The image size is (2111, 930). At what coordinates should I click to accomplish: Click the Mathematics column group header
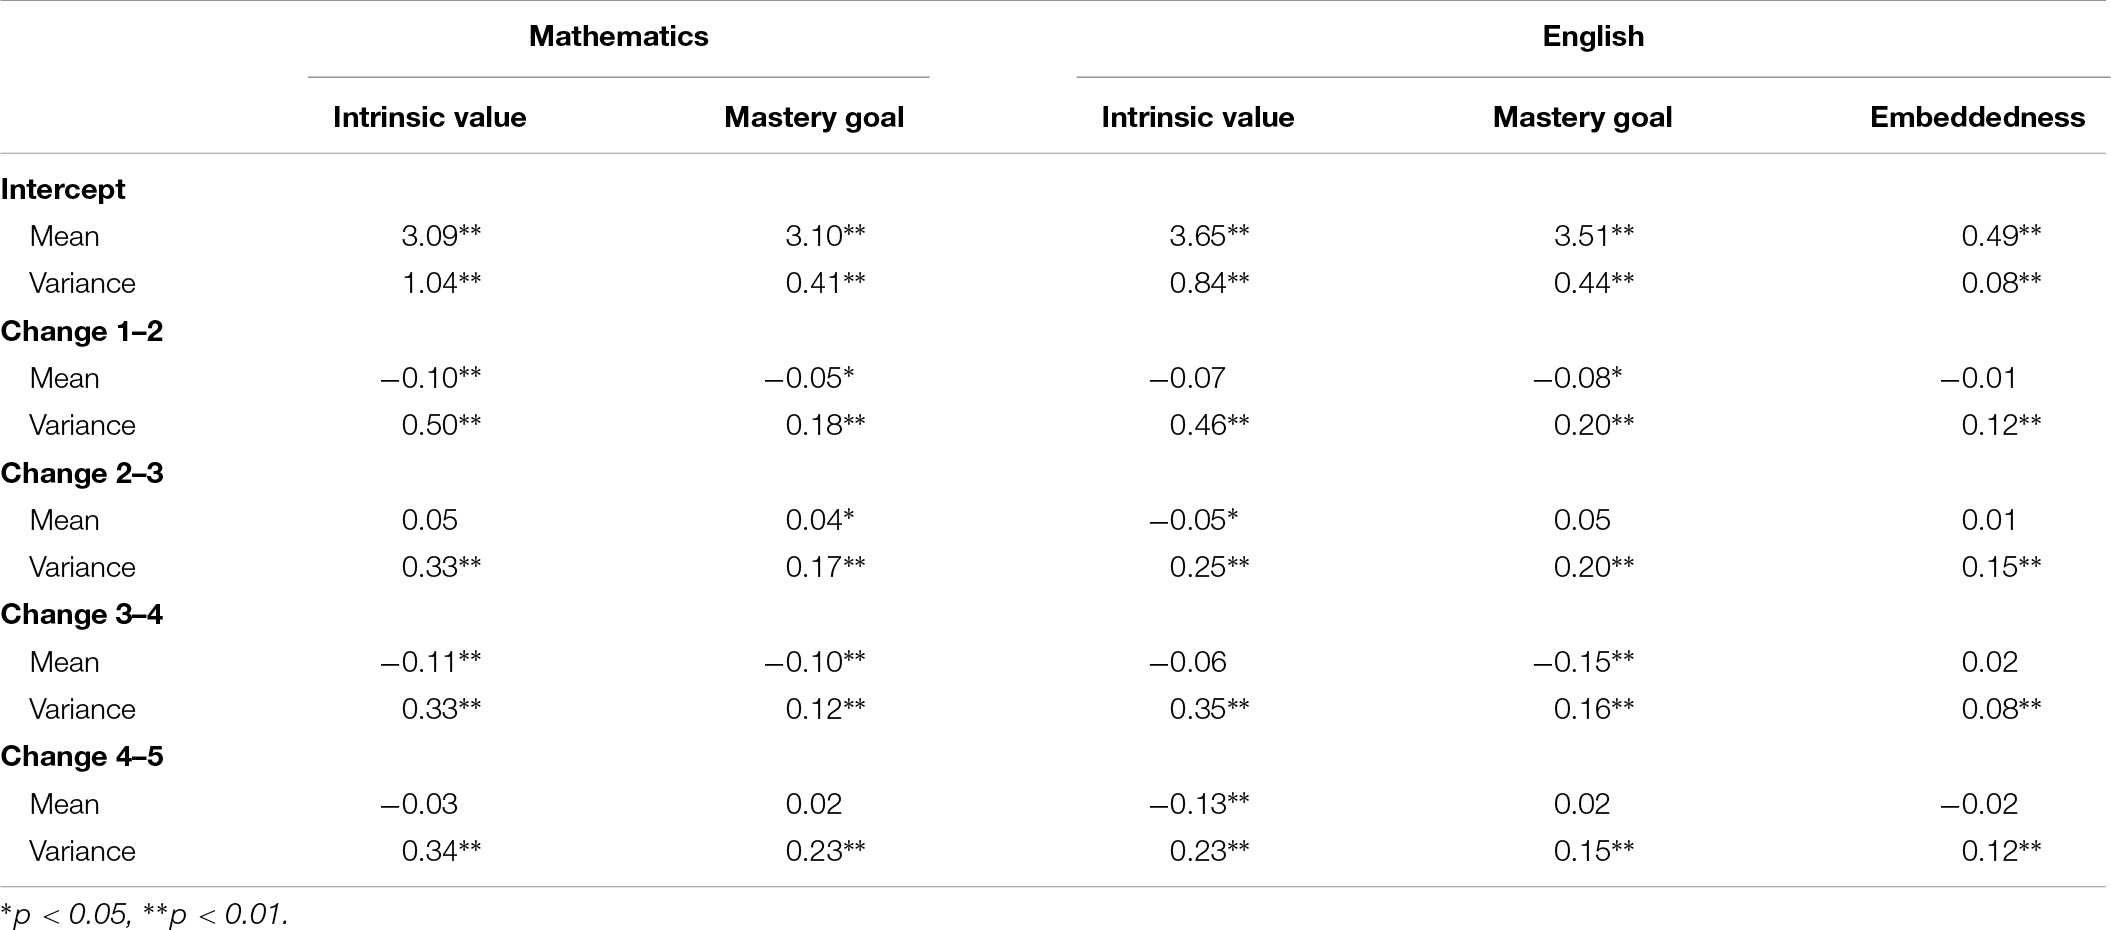(x=618, y=36)
